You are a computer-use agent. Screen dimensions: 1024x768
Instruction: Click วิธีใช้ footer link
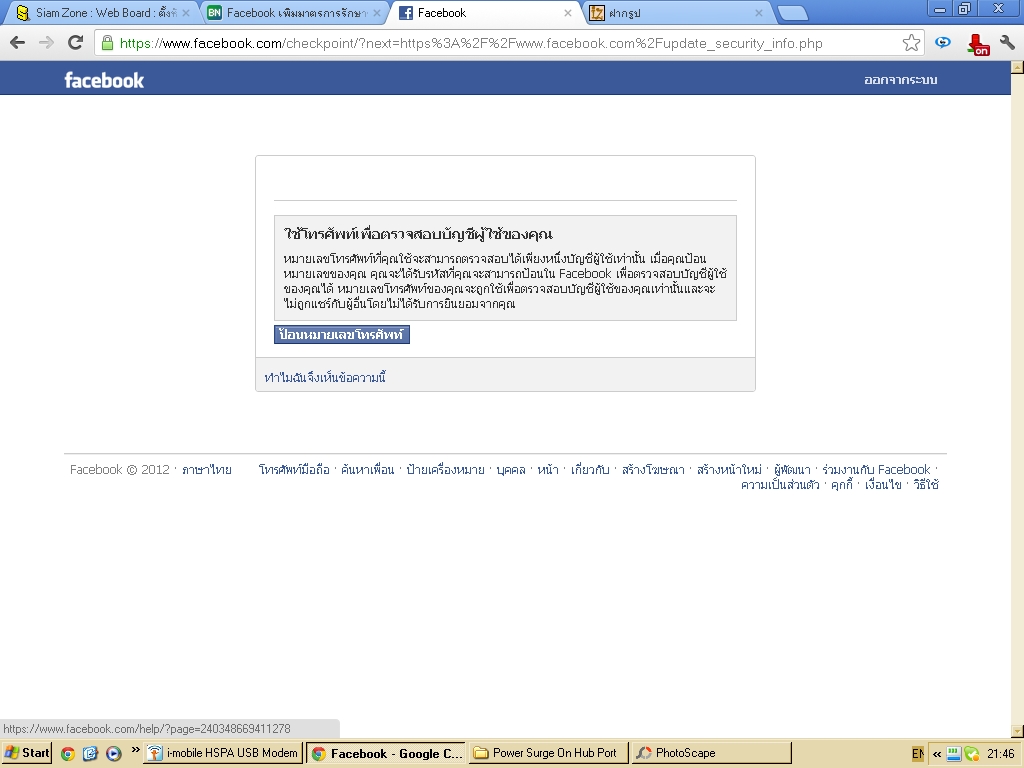click(x=926, y=485)
